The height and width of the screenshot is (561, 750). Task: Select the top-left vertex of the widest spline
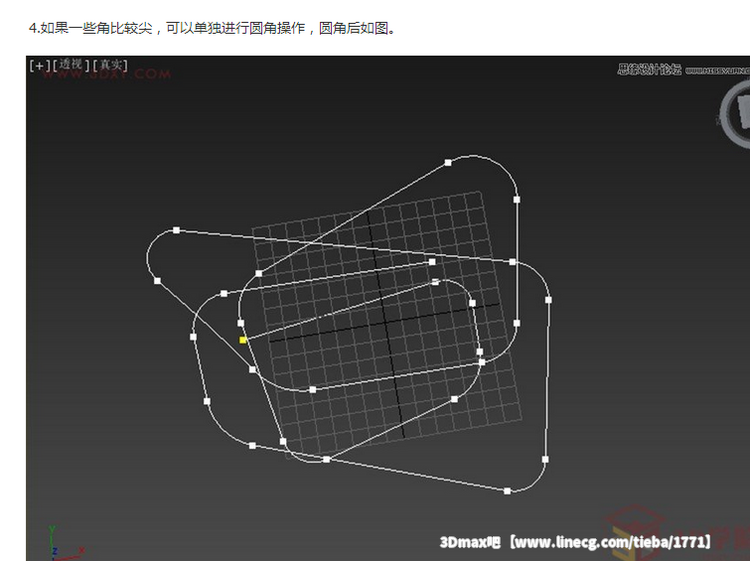pos(176,230)
